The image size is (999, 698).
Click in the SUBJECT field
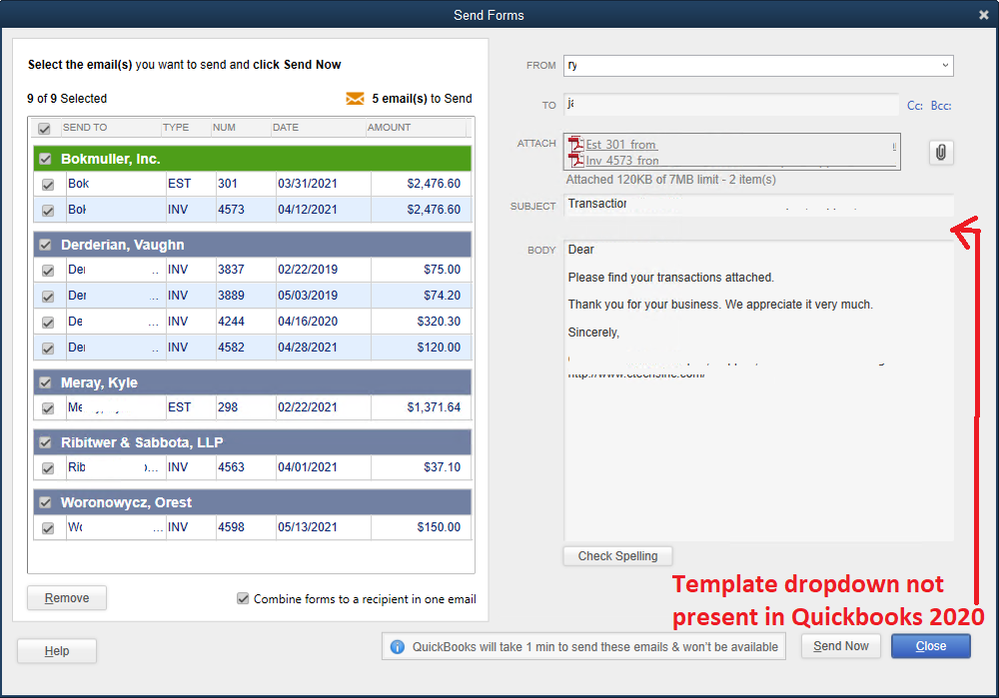click(758, 205)
